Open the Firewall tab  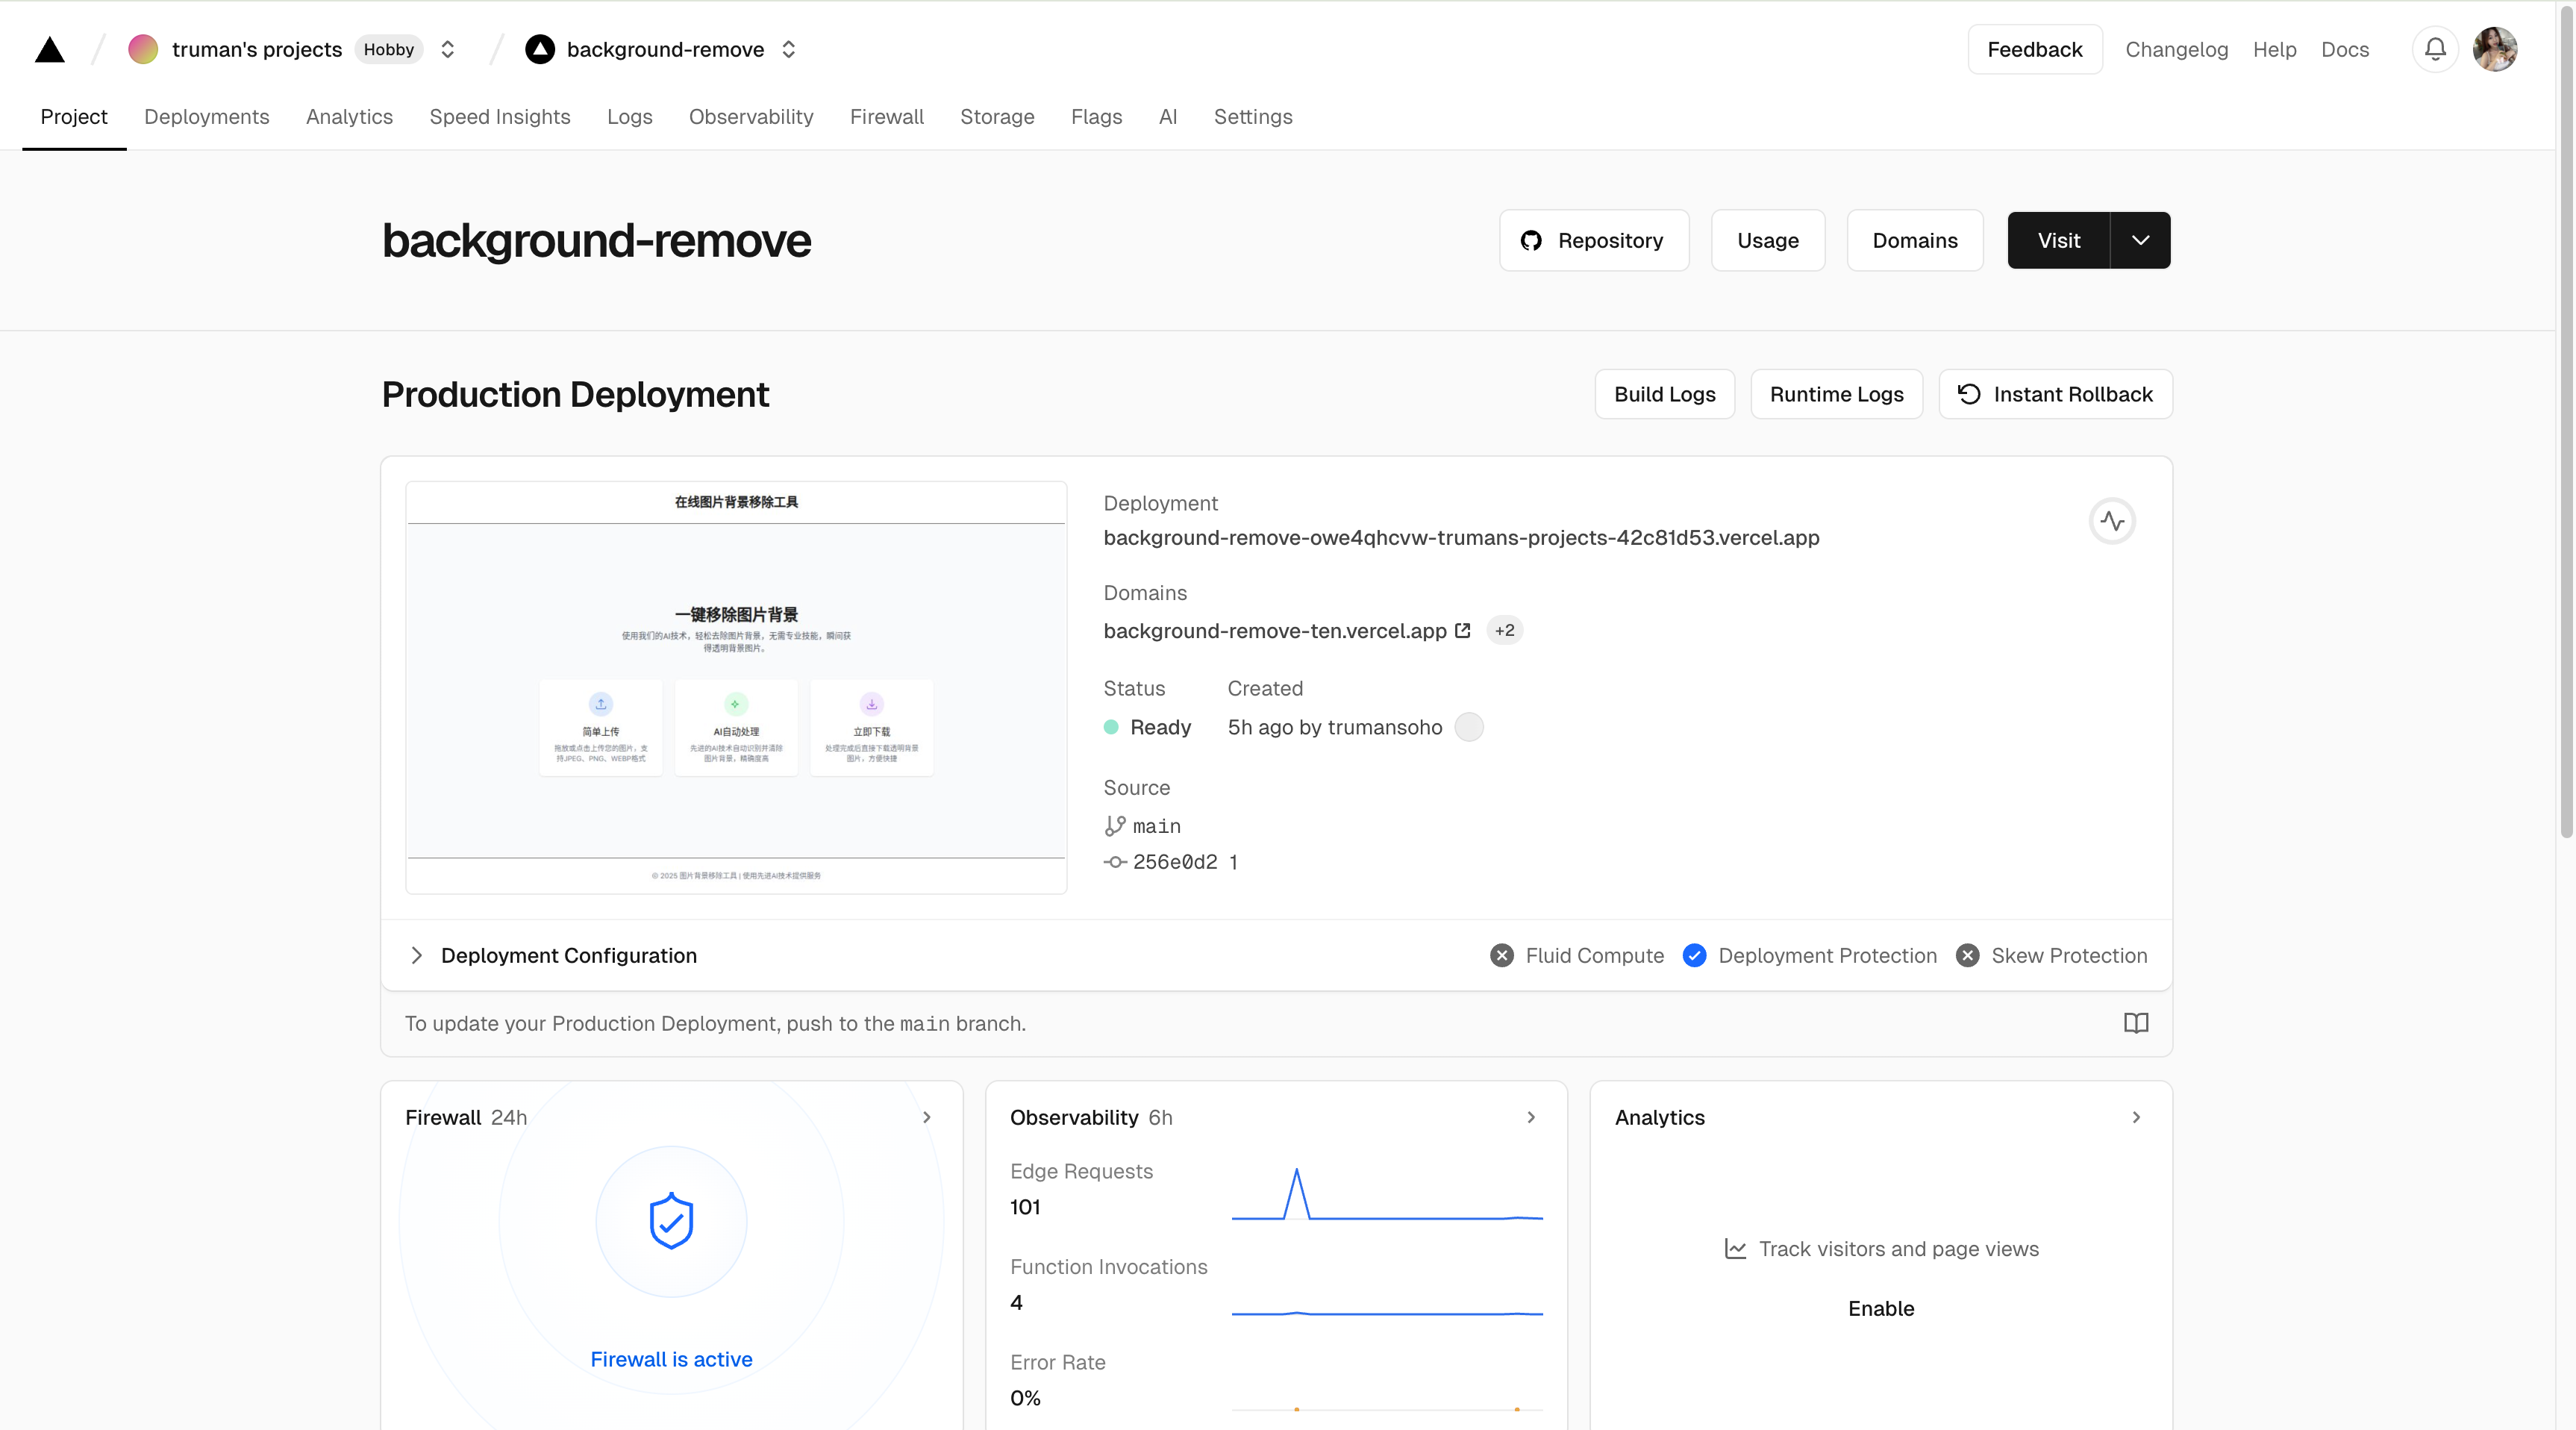887,117
